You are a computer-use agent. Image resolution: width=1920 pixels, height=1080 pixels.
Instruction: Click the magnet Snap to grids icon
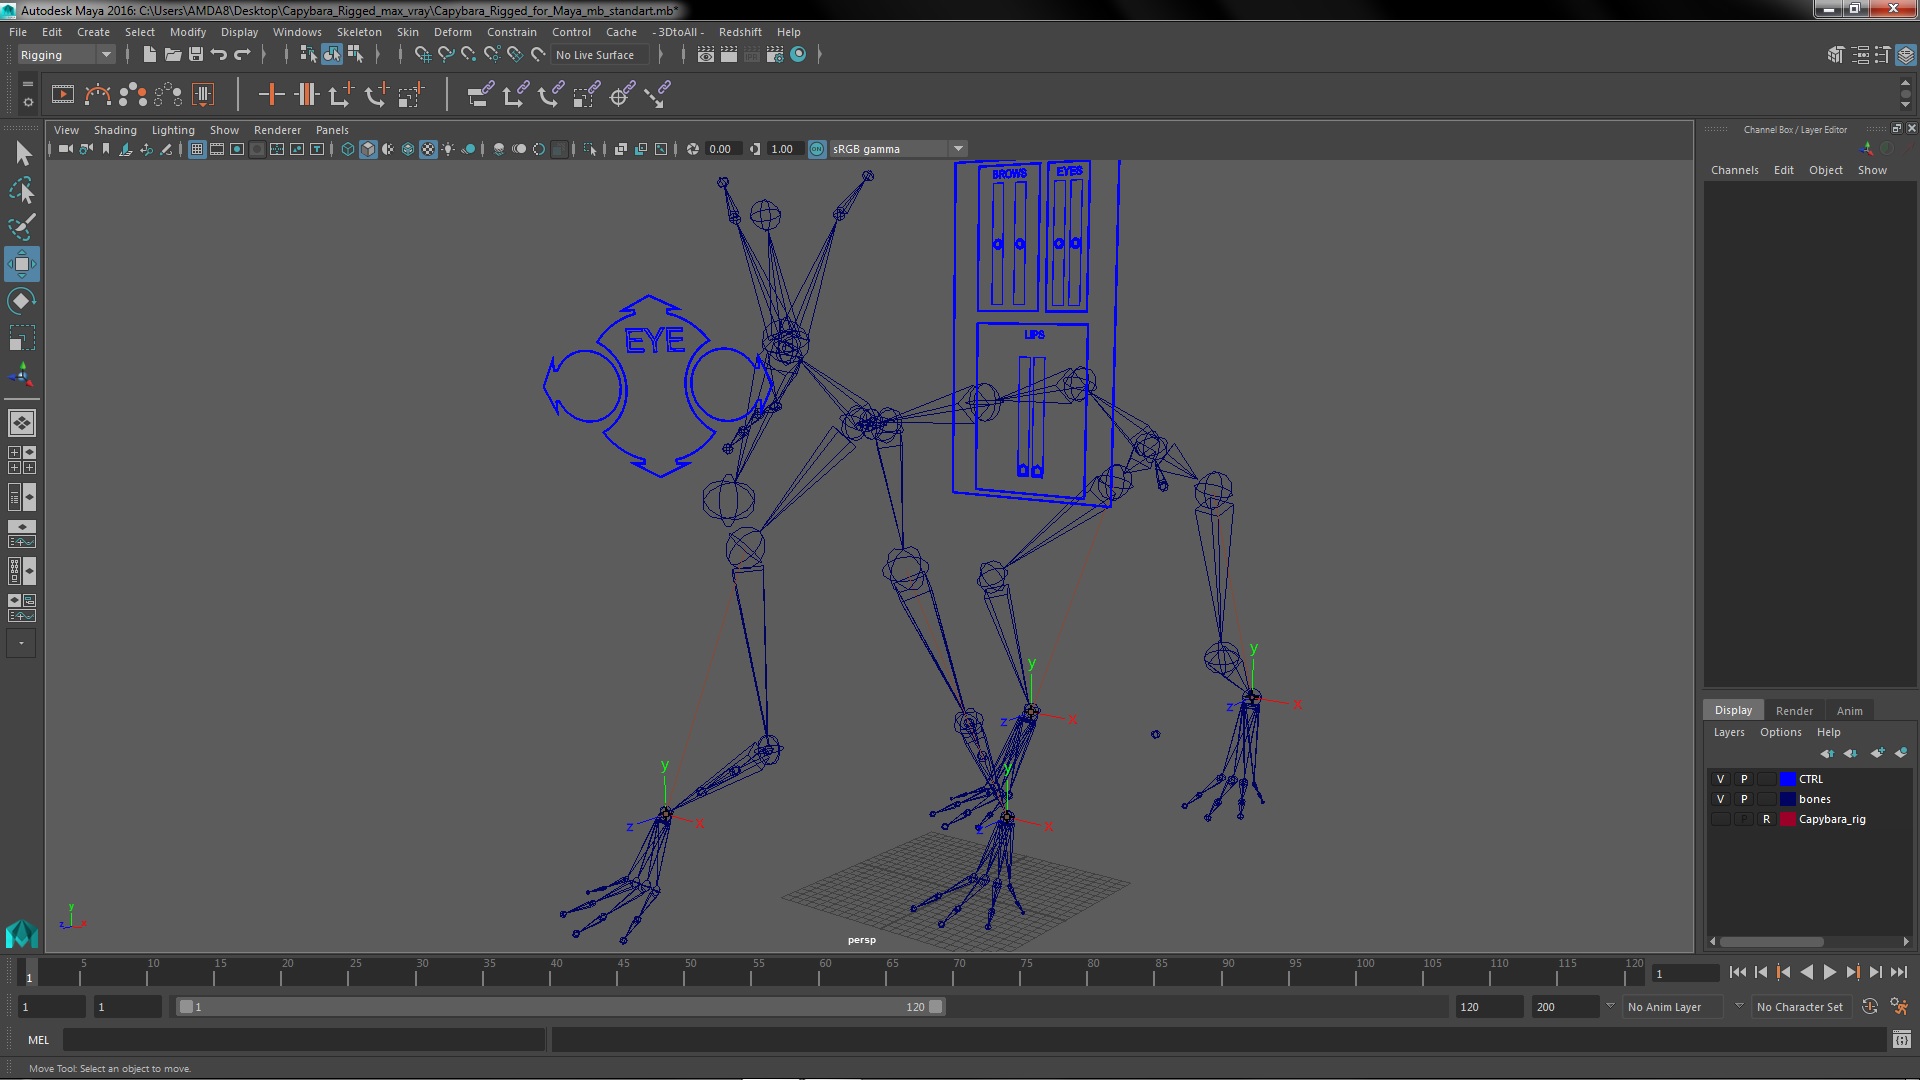(x=422, y=54)
